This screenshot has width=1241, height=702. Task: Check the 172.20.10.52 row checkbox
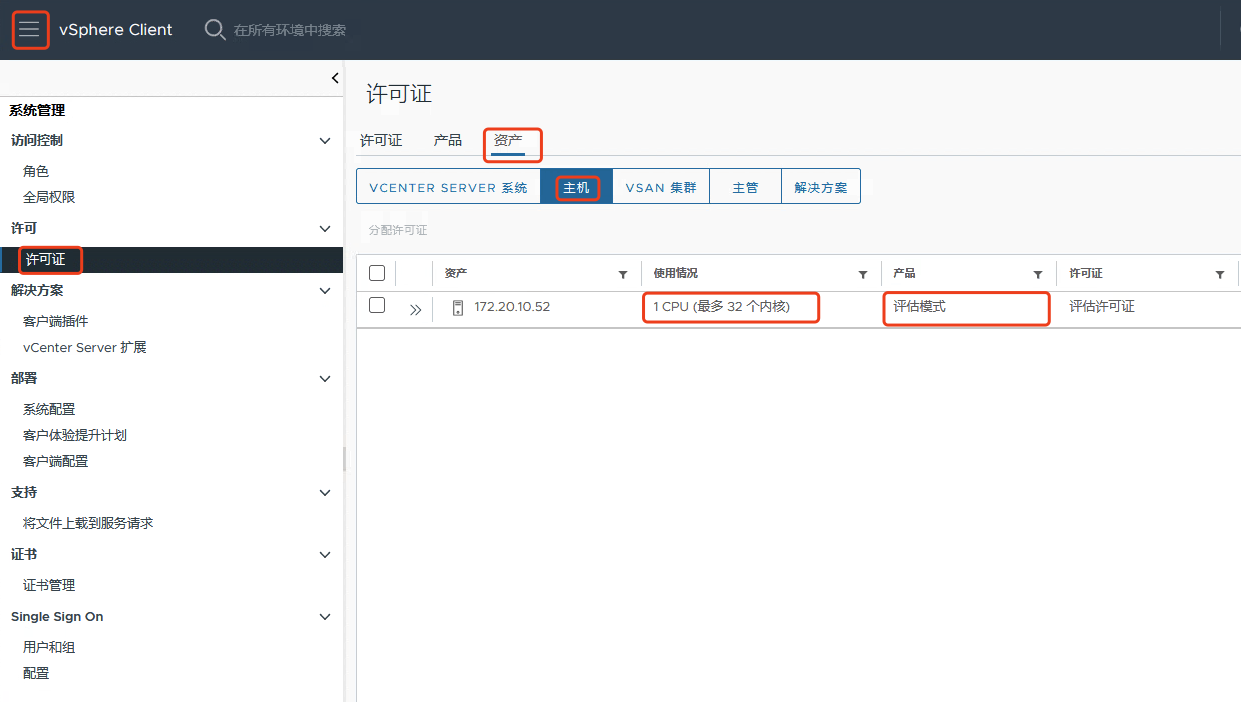(x=377, y=305)
